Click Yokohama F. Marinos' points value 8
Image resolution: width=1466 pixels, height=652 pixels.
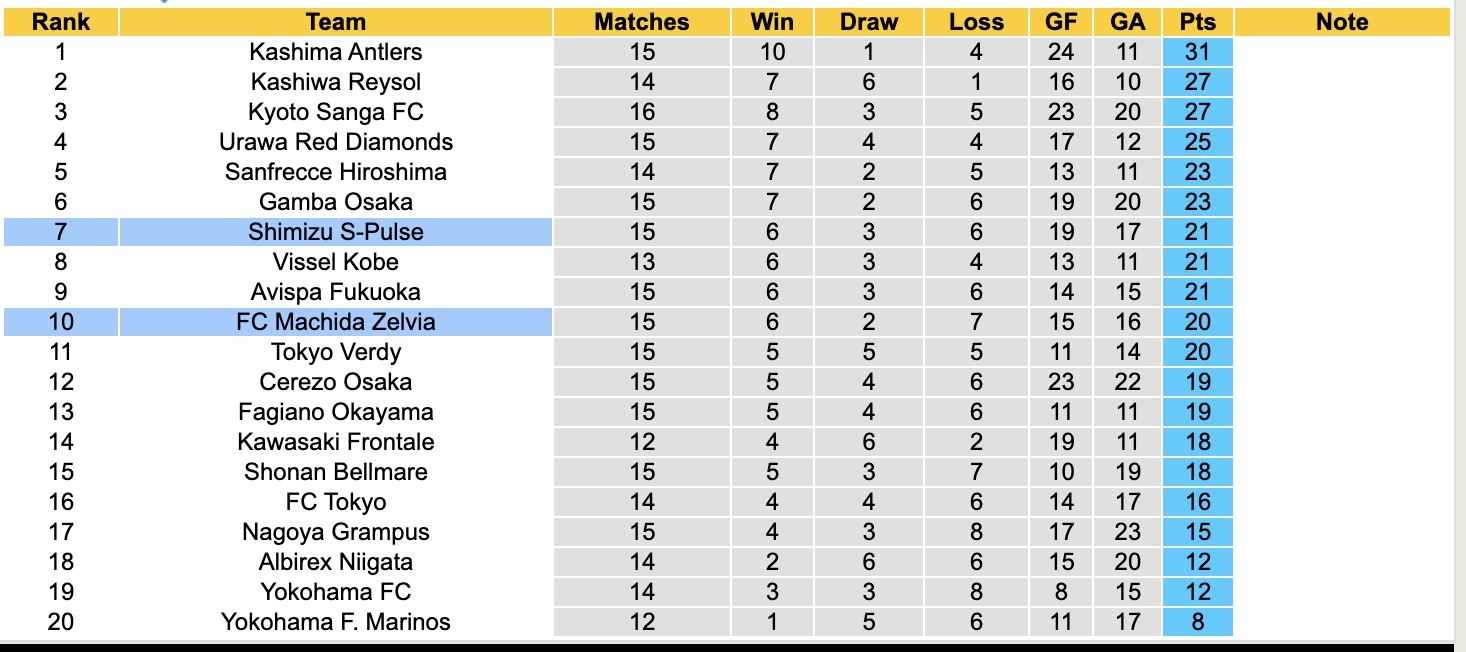(1197, 622)
